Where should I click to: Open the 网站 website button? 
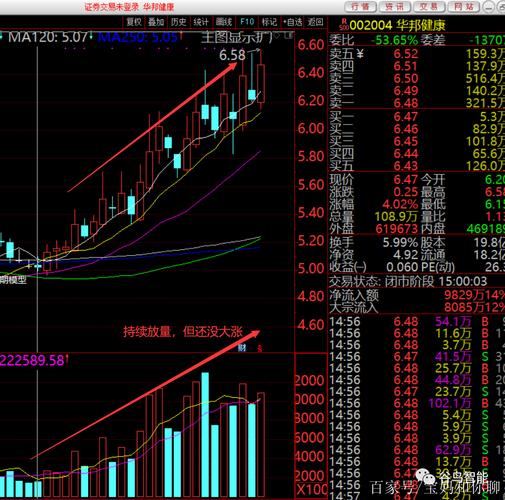[x=464, y=6]
